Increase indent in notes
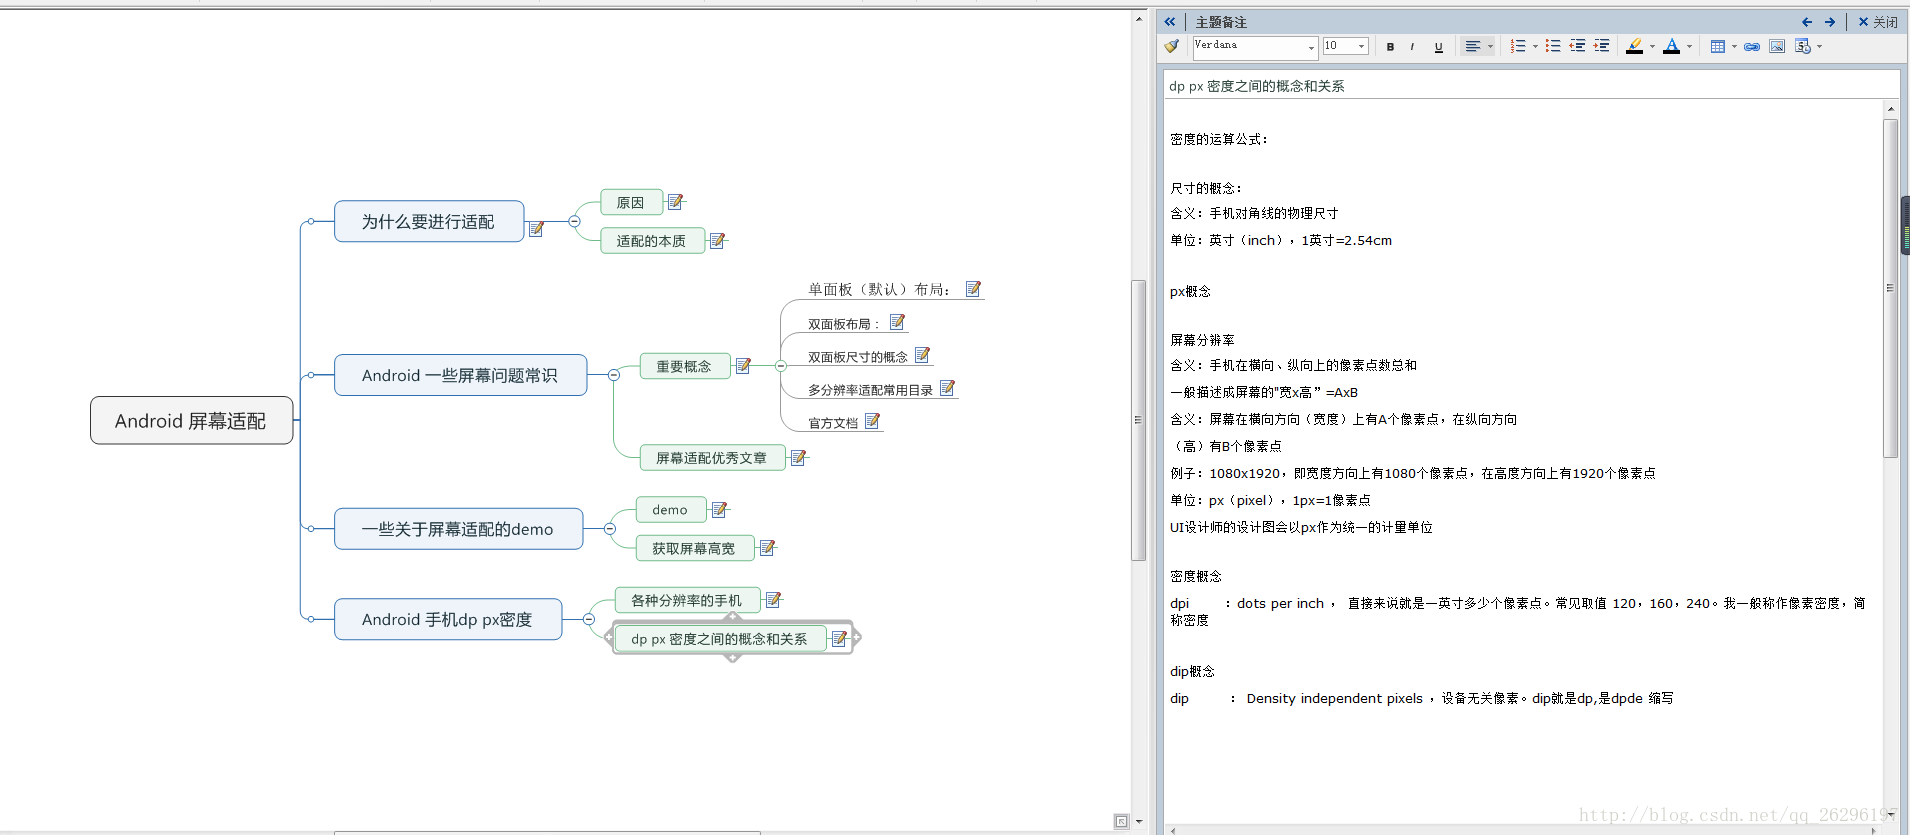 click(x=1601, y=46)
